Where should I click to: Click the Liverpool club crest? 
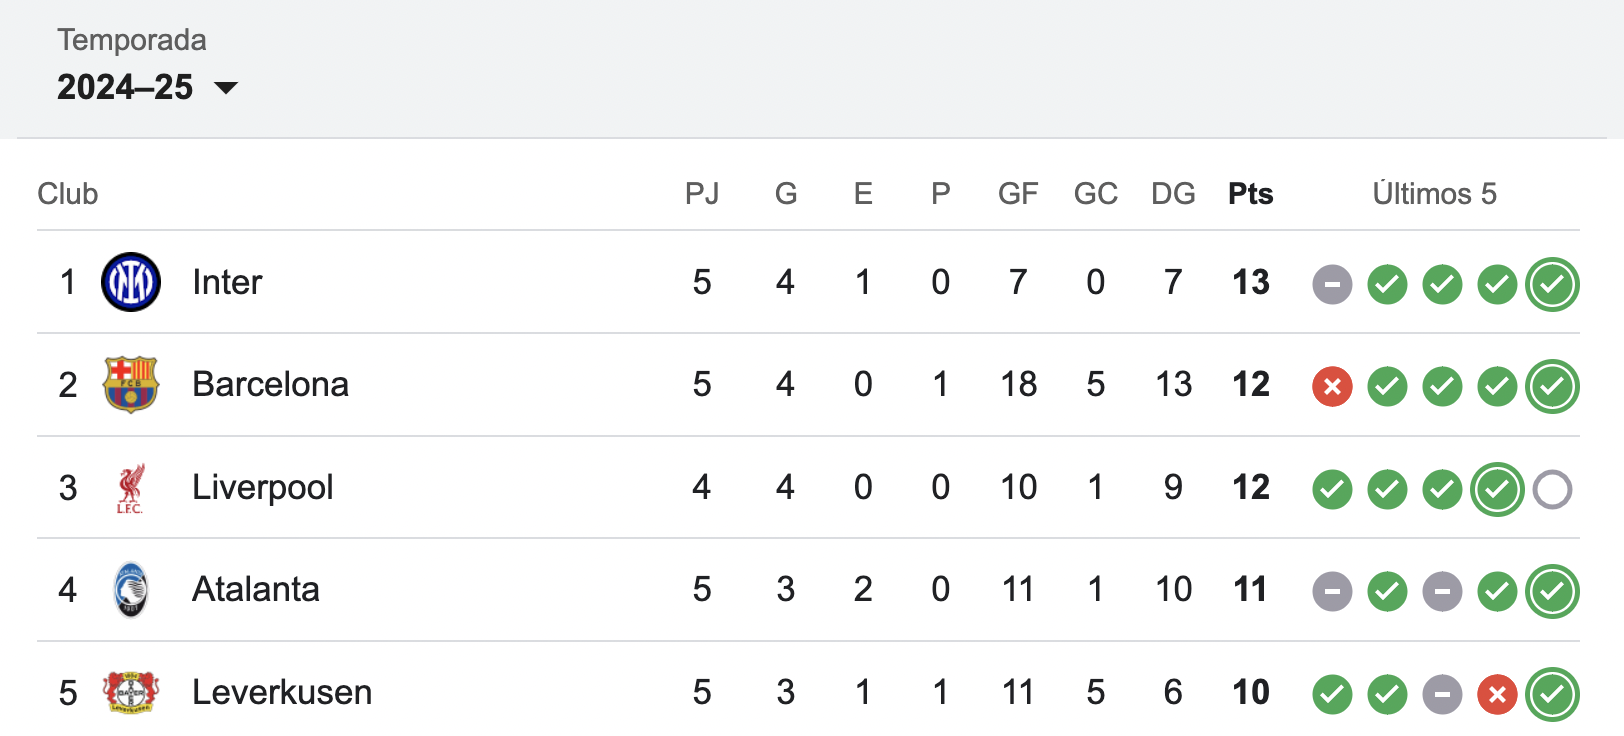[x=131, y=487]
